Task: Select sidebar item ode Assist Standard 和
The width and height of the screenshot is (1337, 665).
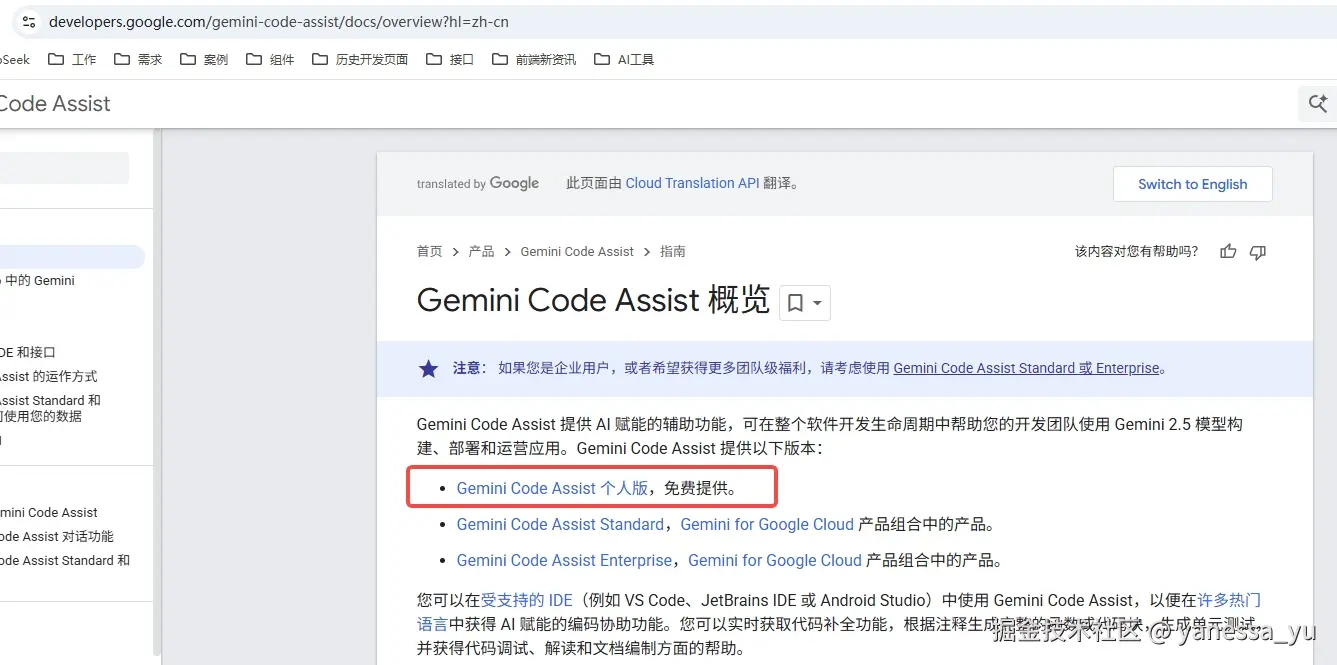Action: coord(65,561)
